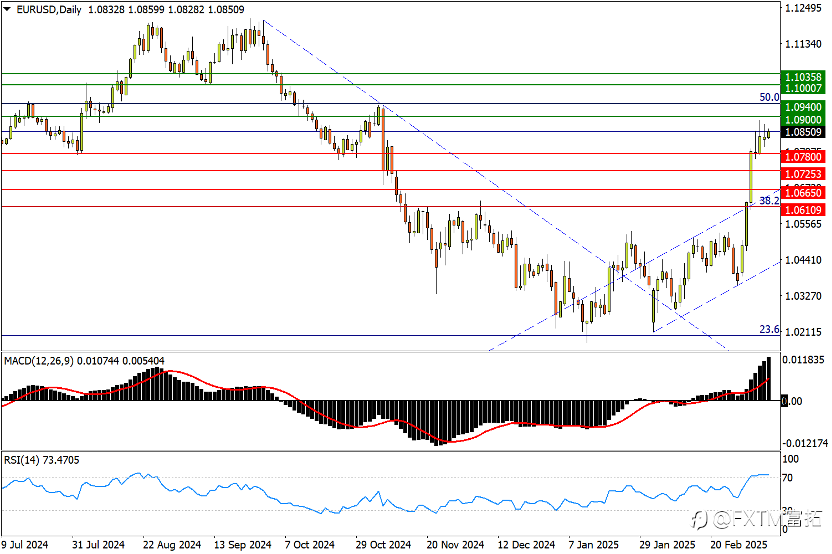Image resolution: width=832 pixels, height=554 pixels.
Task: Click the MACD(12,26,9) indicator label
Action: click(x=39, y=361)
